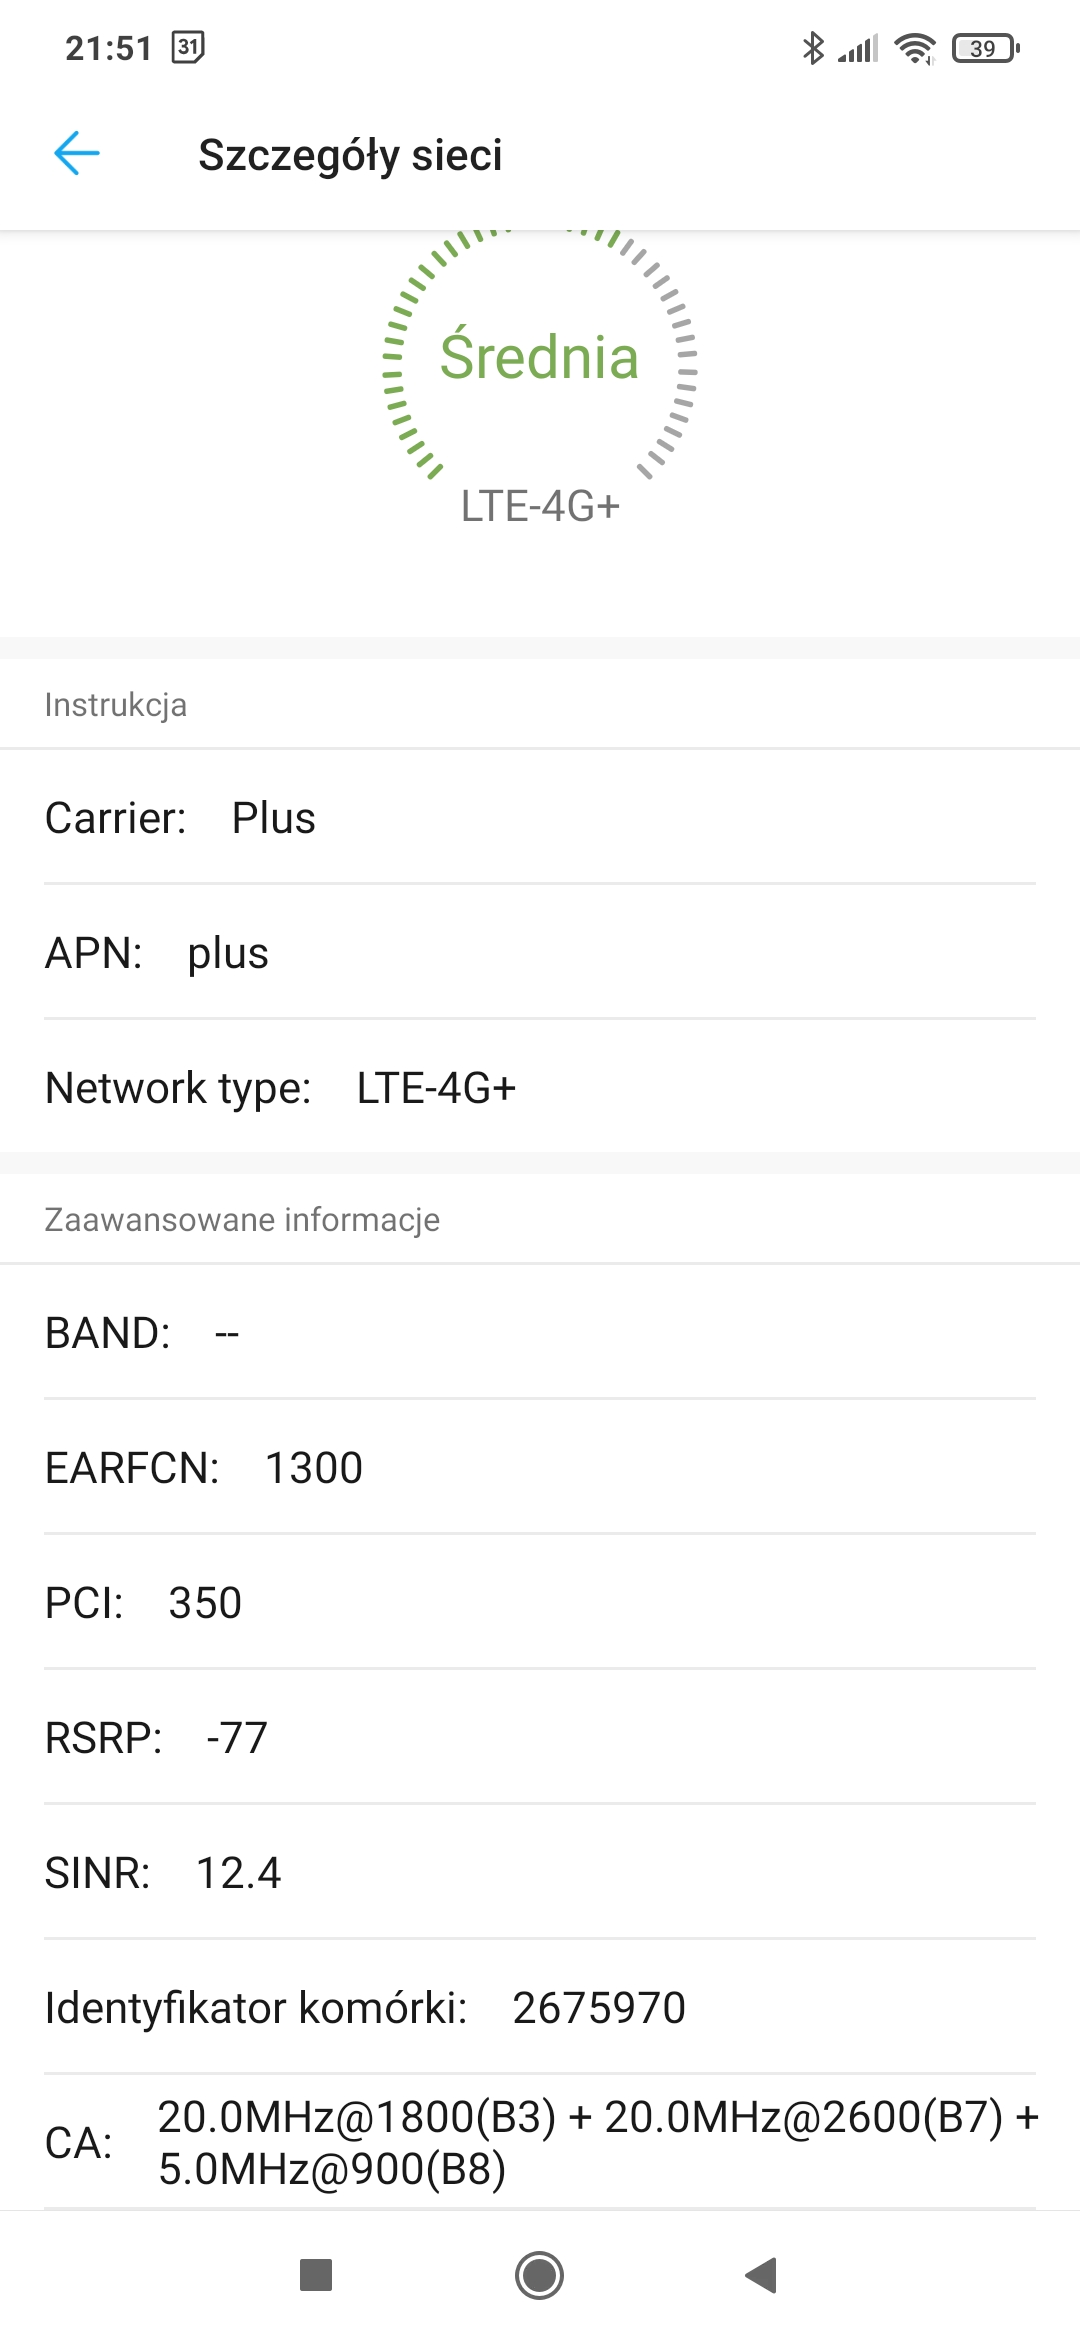Tap the CA carrier aggregation details row
The height and width of the screenshot is (2340, 1080).
tap(540, 2142)
